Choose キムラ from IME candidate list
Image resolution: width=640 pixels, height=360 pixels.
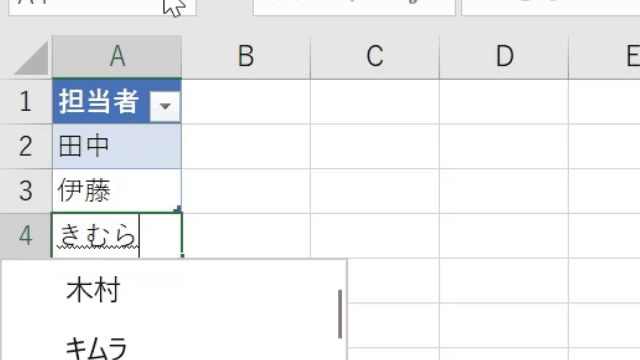pyautogui.click(x=97, y=348)
